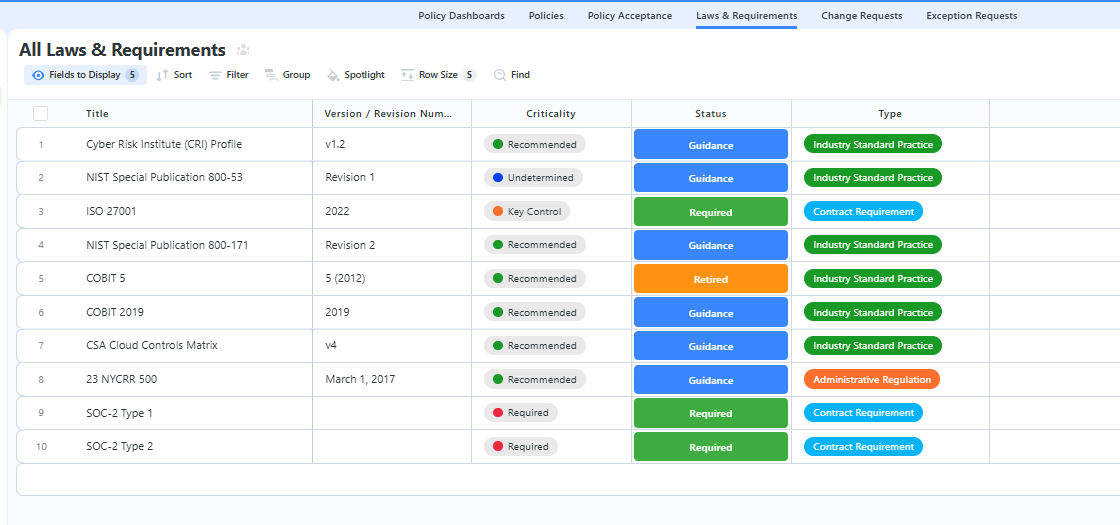The height and width of the screenshot is (525, 1120).
Task: Open the SOC-2 Type 2 record
Action: click(119, 446)
